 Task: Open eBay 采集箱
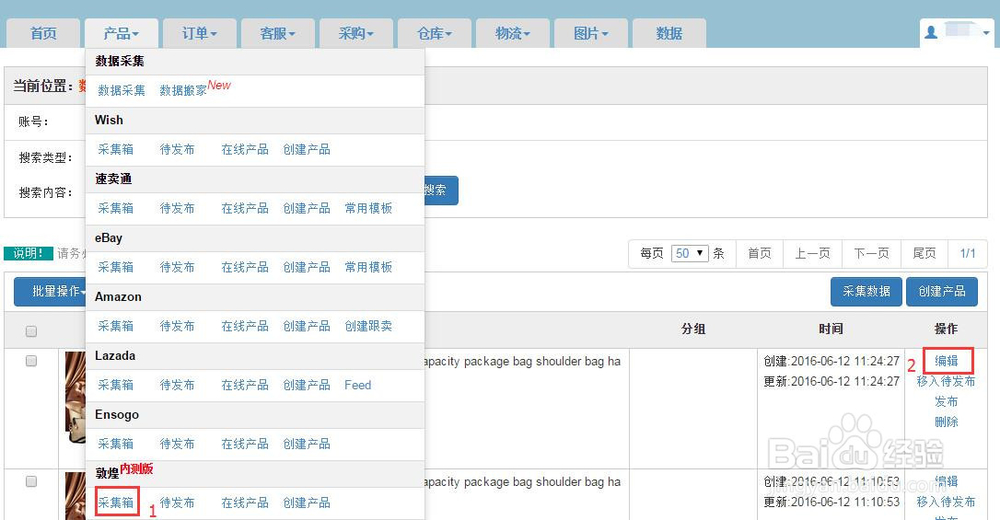(115, 267)
